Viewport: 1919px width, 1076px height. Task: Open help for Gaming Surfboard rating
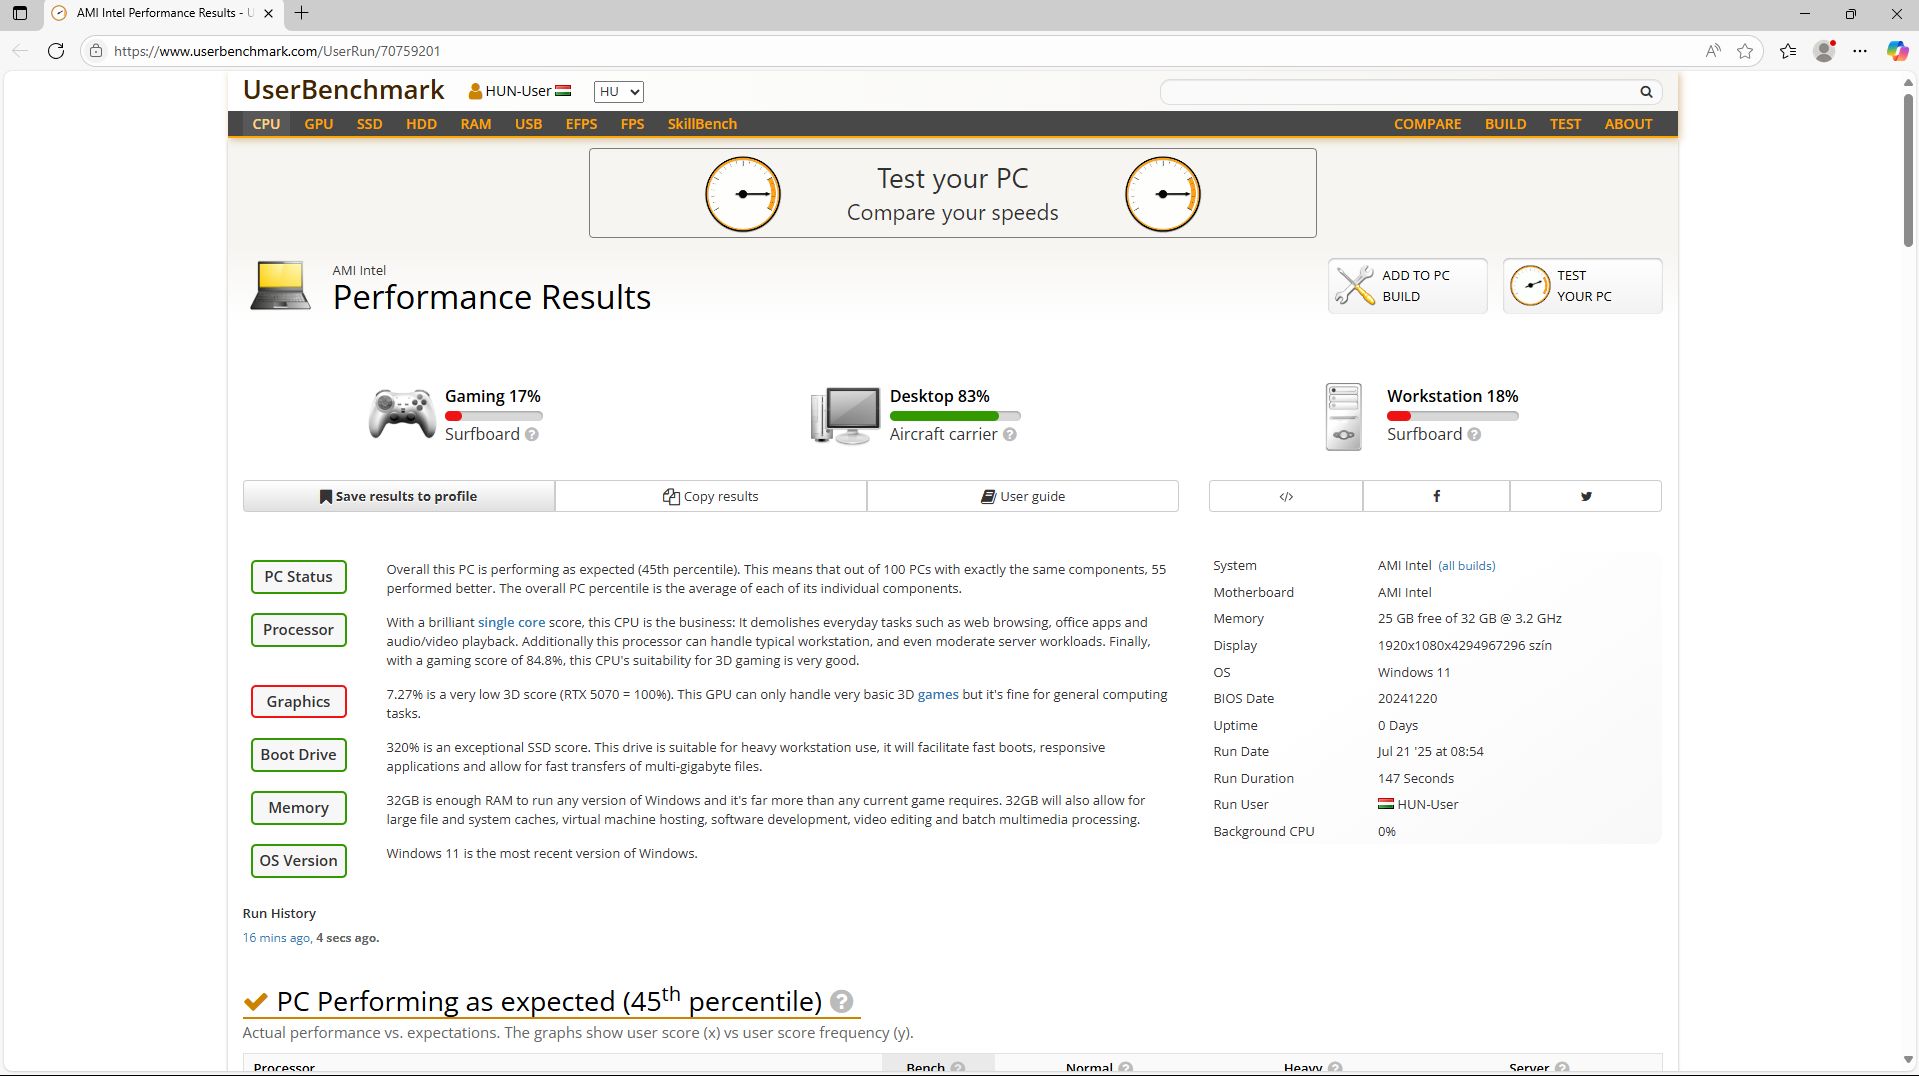(532, 435)
